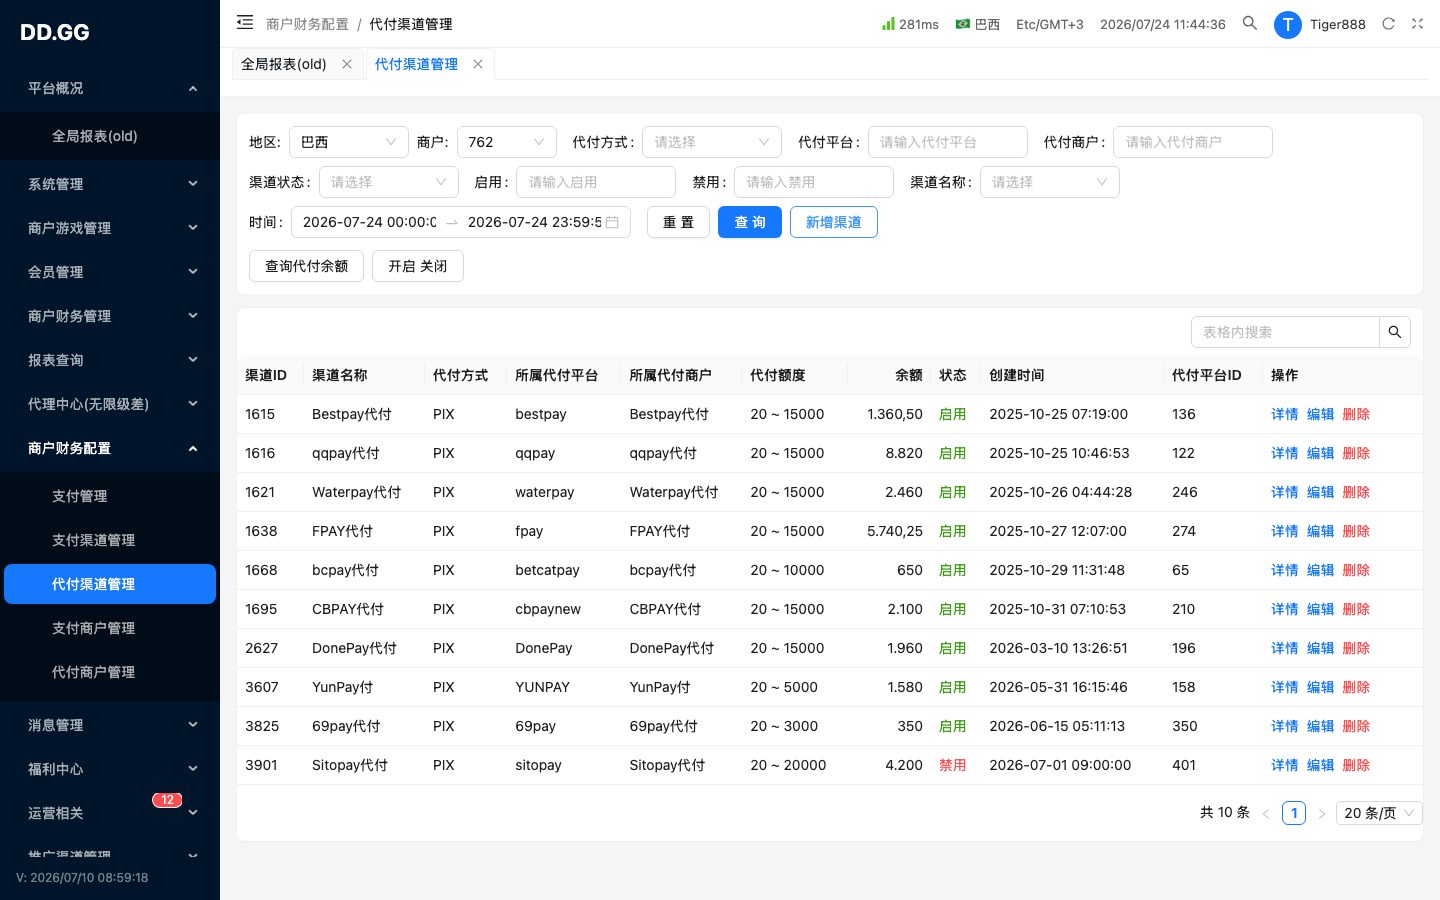Expand the 会员管理 sidebar section

point(110,272)
